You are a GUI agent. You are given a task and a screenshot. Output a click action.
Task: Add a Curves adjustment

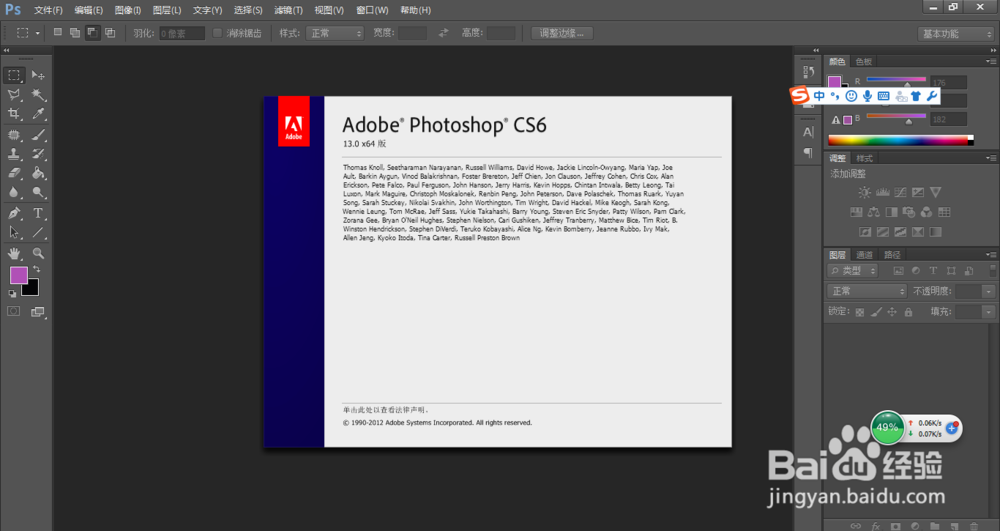(x=901, y=192)
